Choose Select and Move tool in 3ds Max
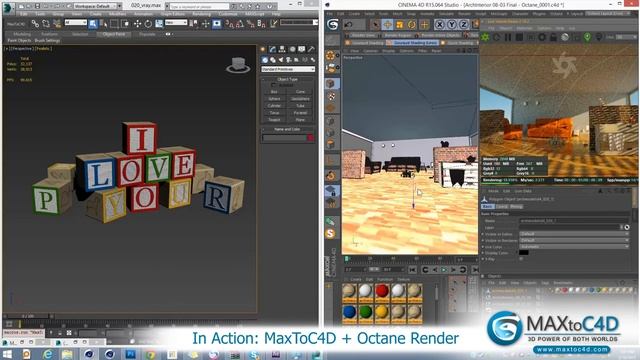The width and height of the screenshot is (640, 360). 138,24
